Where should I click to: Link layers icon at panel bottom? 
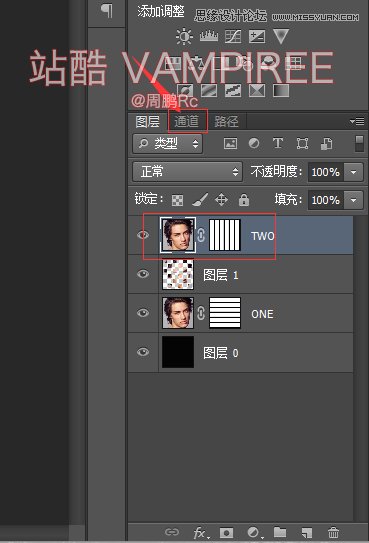[x=172, y=532]
